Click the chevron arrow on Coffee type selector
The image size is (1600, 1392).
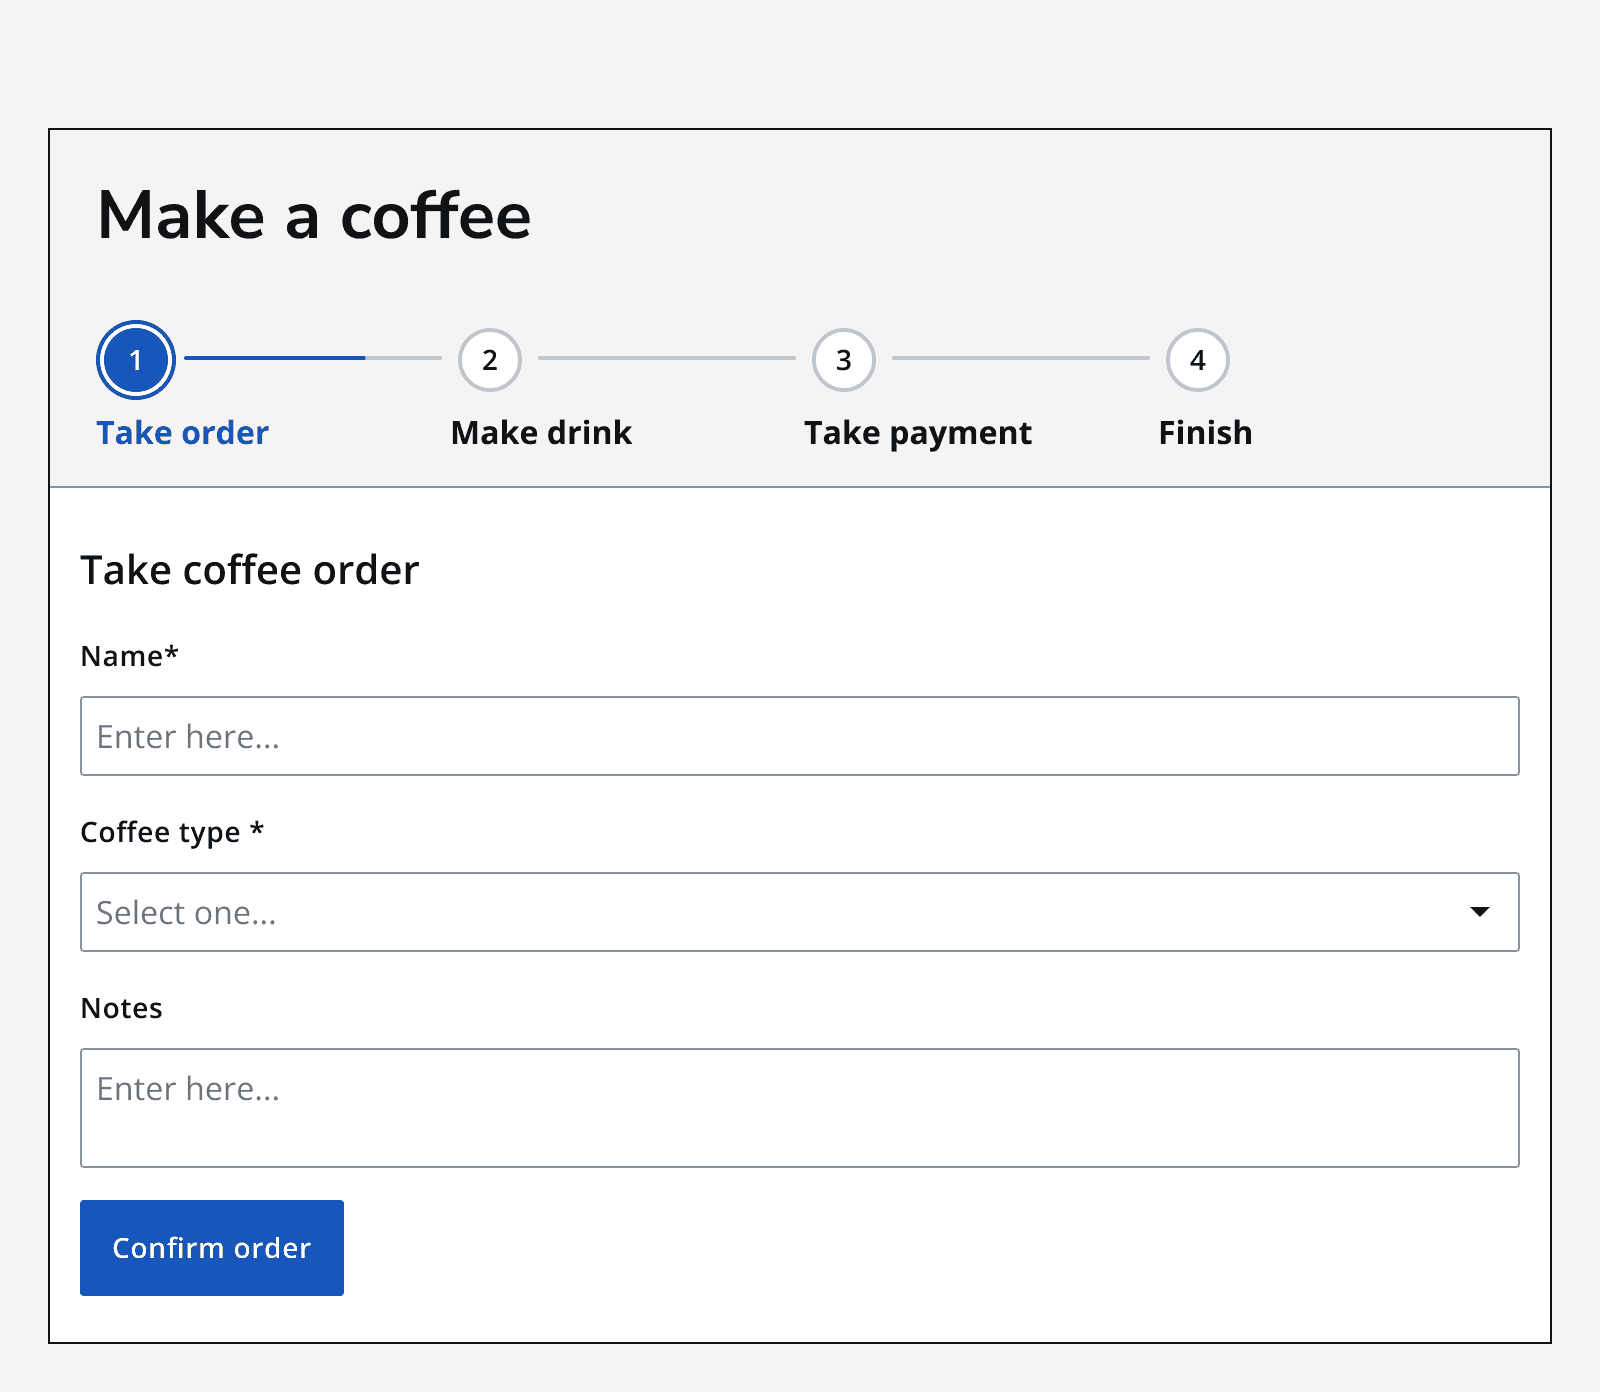[x=1480, y=912]
